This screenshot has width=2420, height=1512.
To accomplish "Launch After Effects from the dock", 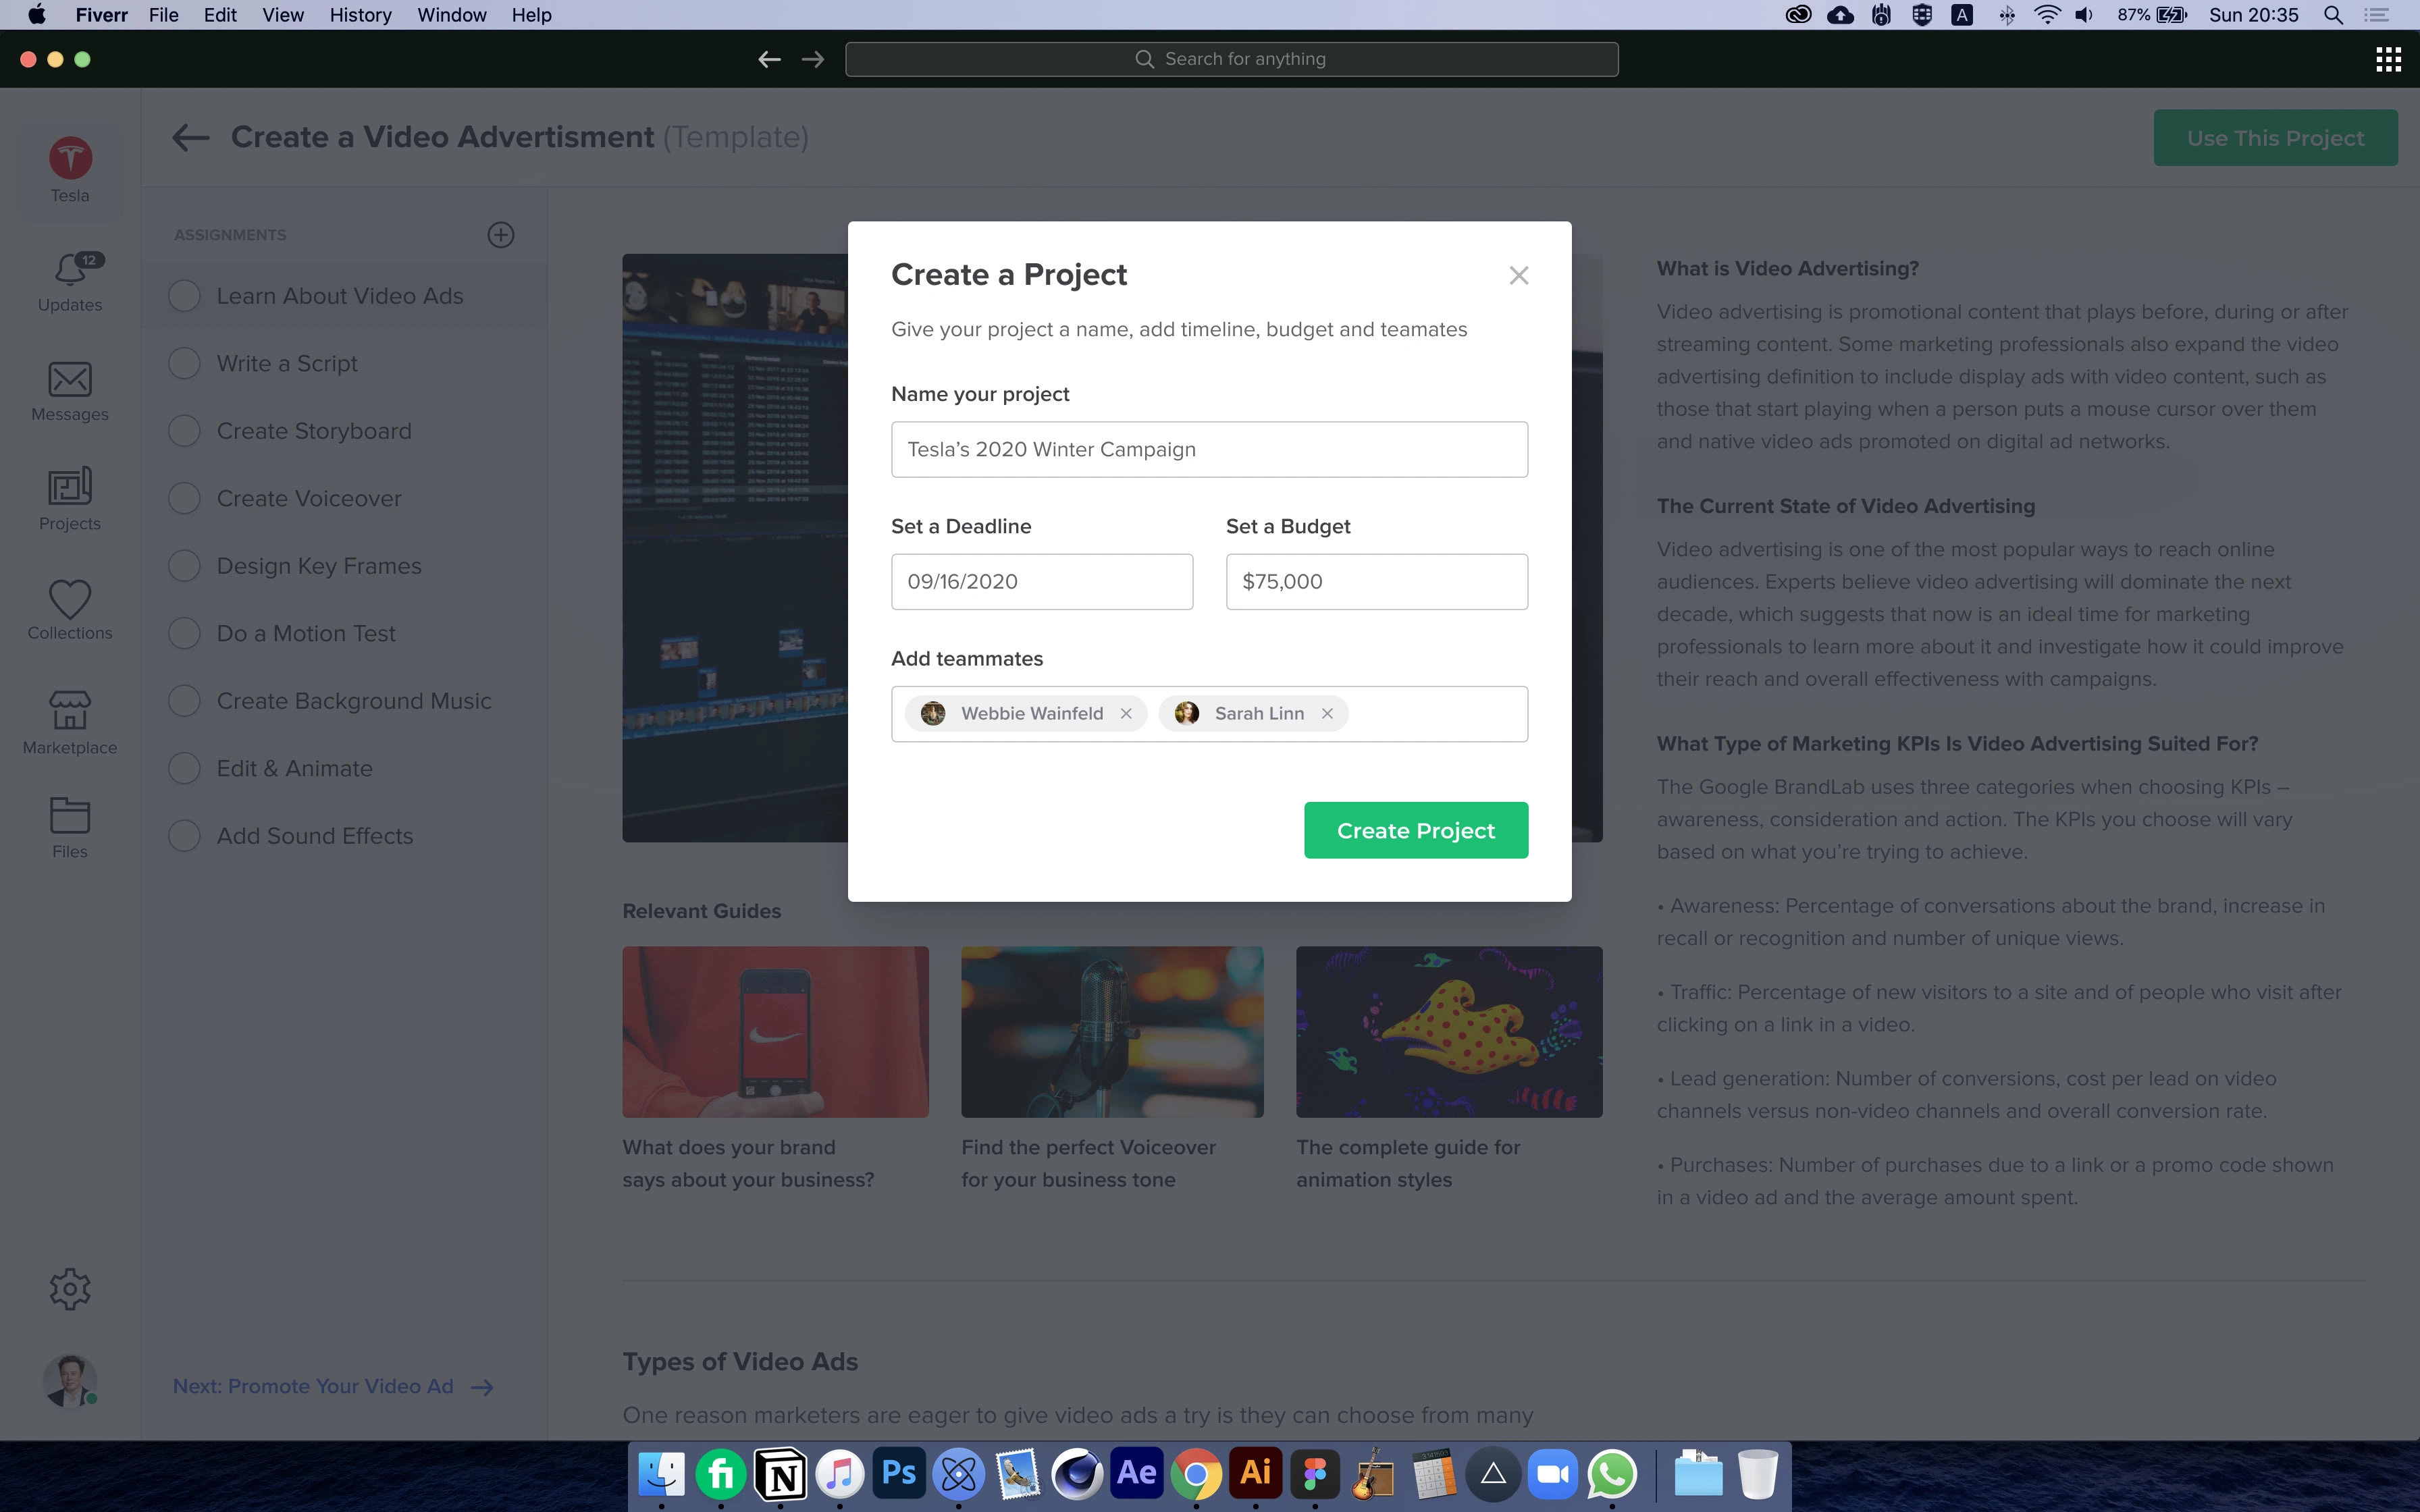I will 1136,1474.
